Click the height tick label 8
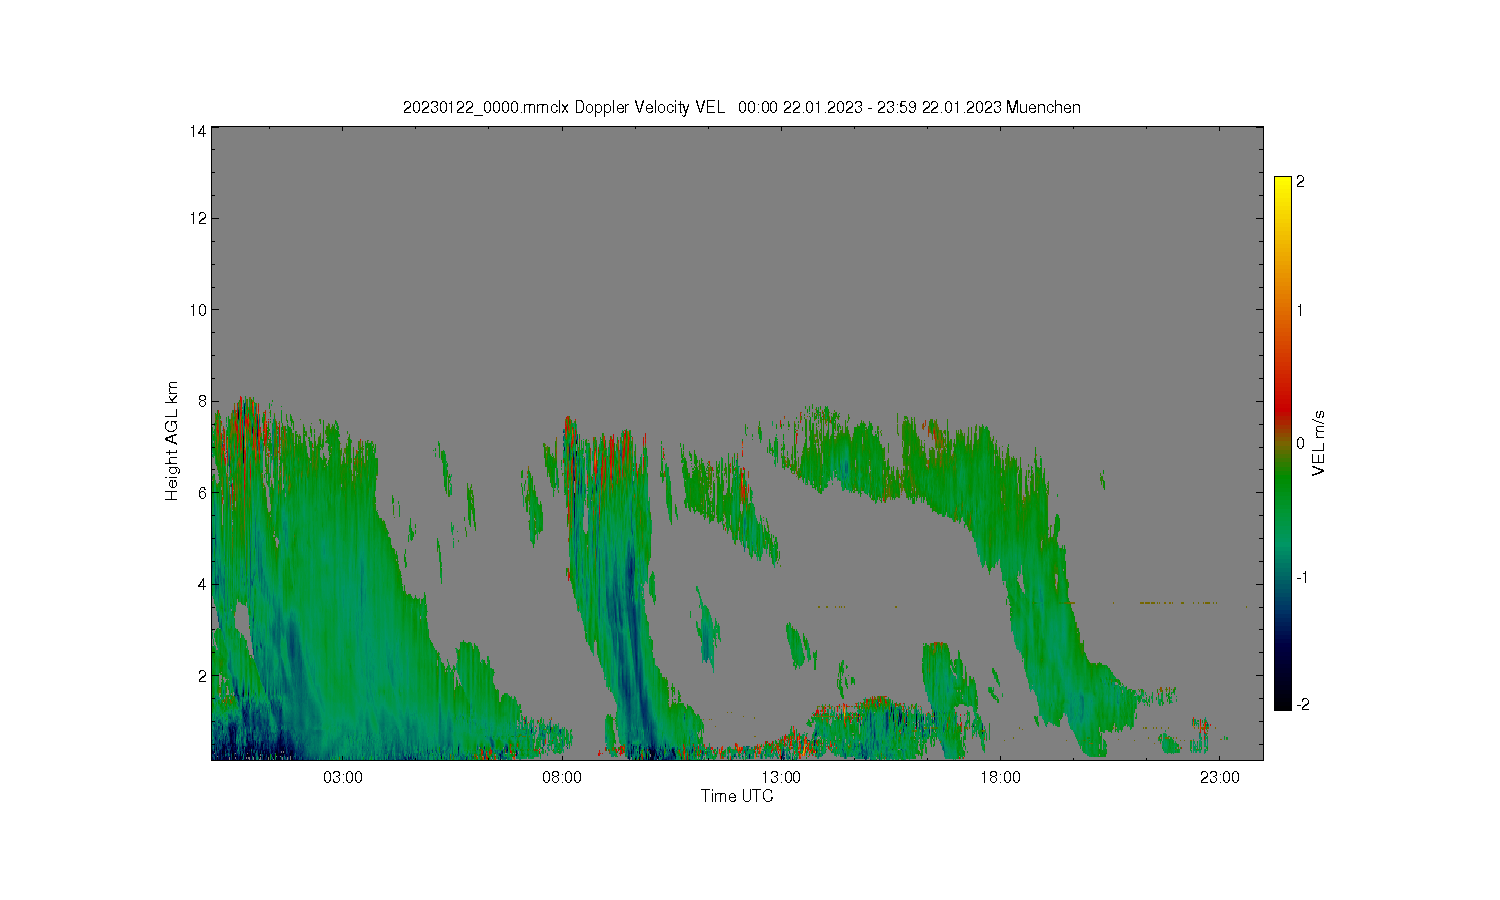 203,401
